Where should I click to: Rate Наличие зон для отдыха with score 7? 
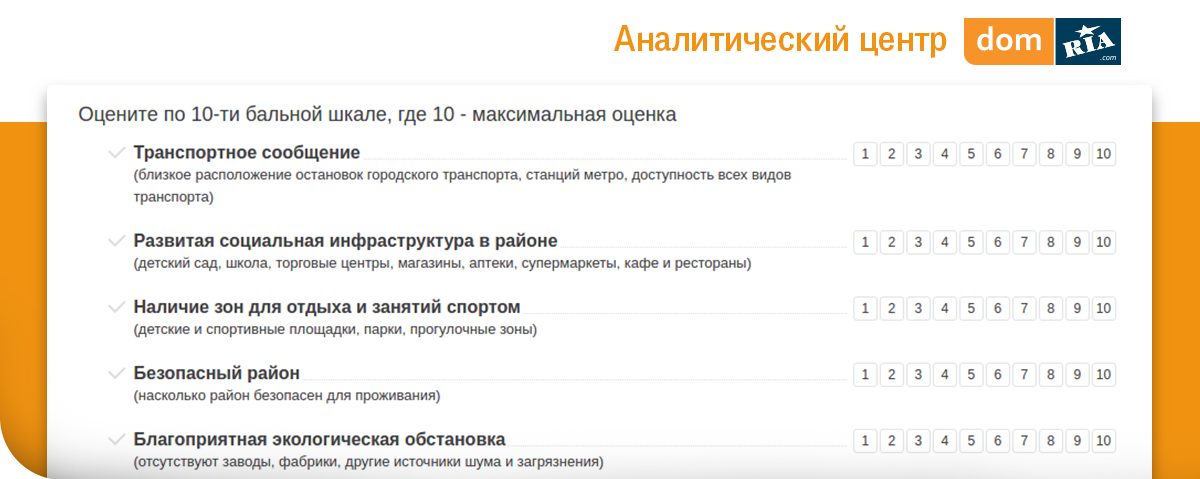(x=1023, y=308)
